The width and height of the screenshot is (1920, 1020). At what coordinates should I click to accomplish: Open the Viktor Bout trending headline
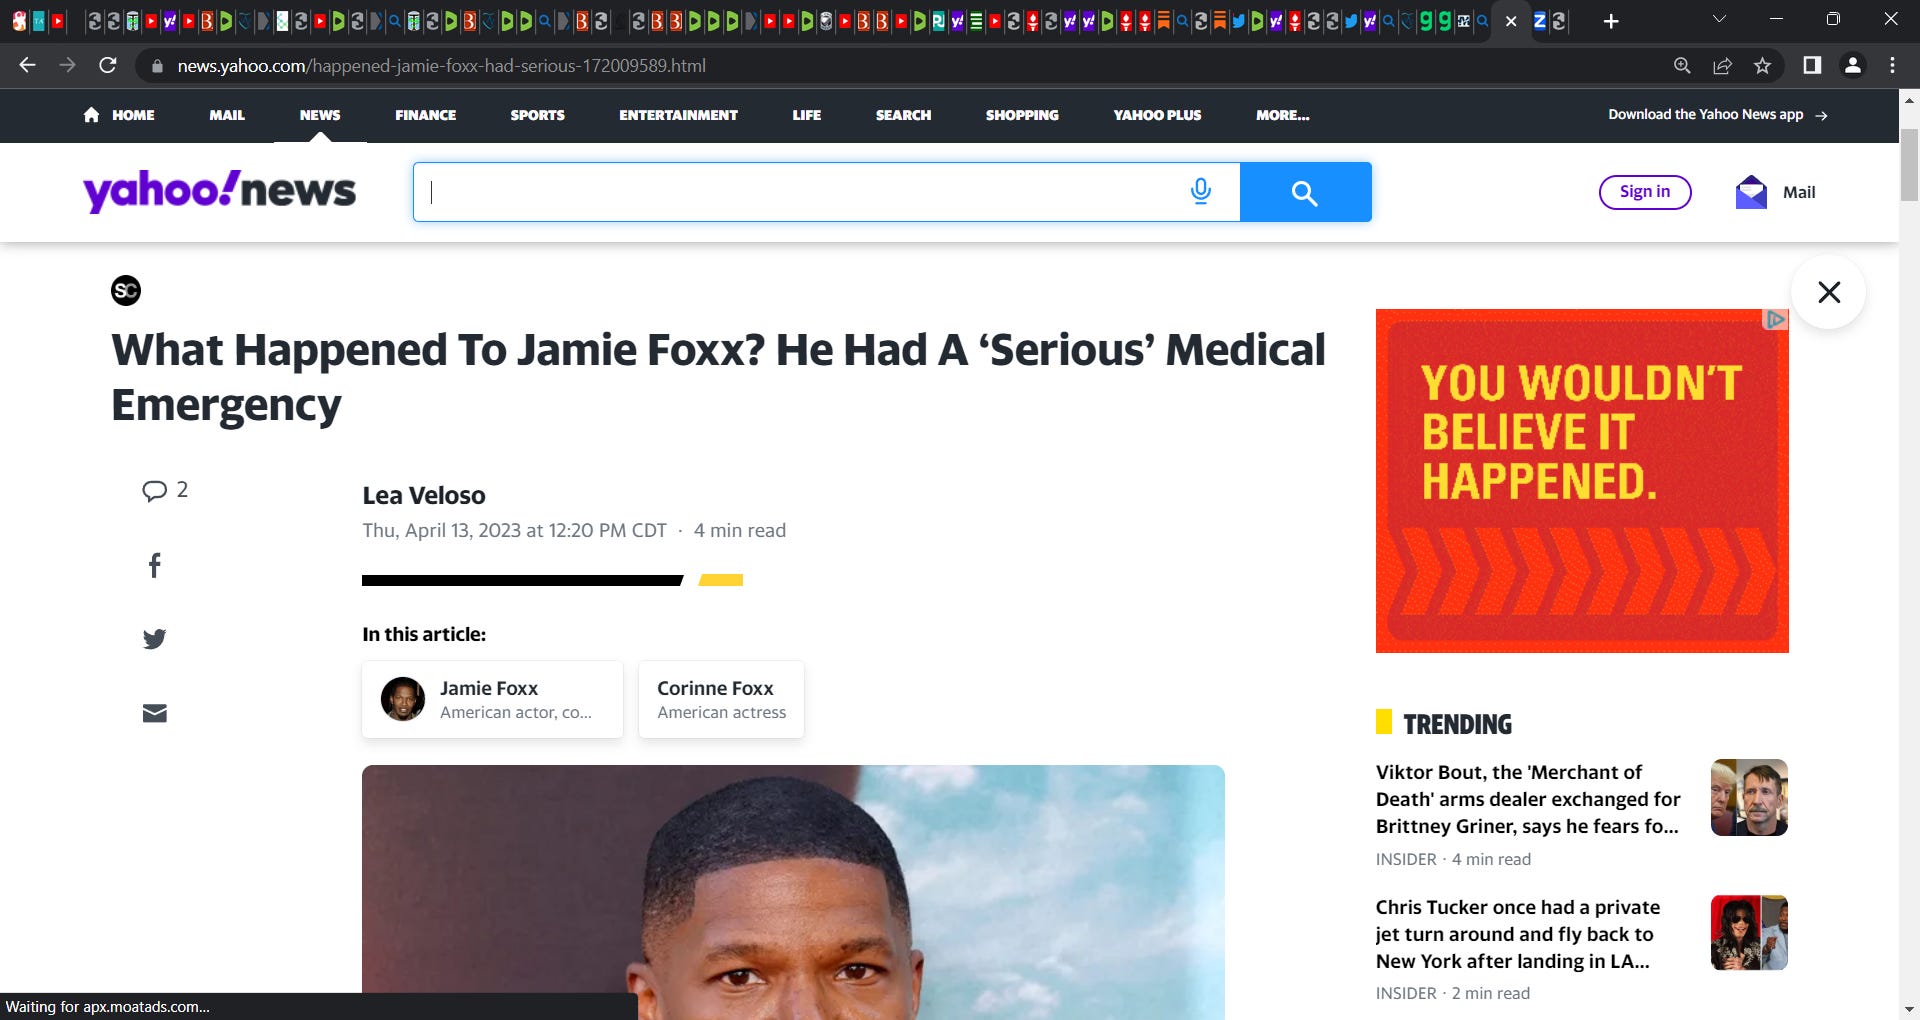[x=1527, y=799]
